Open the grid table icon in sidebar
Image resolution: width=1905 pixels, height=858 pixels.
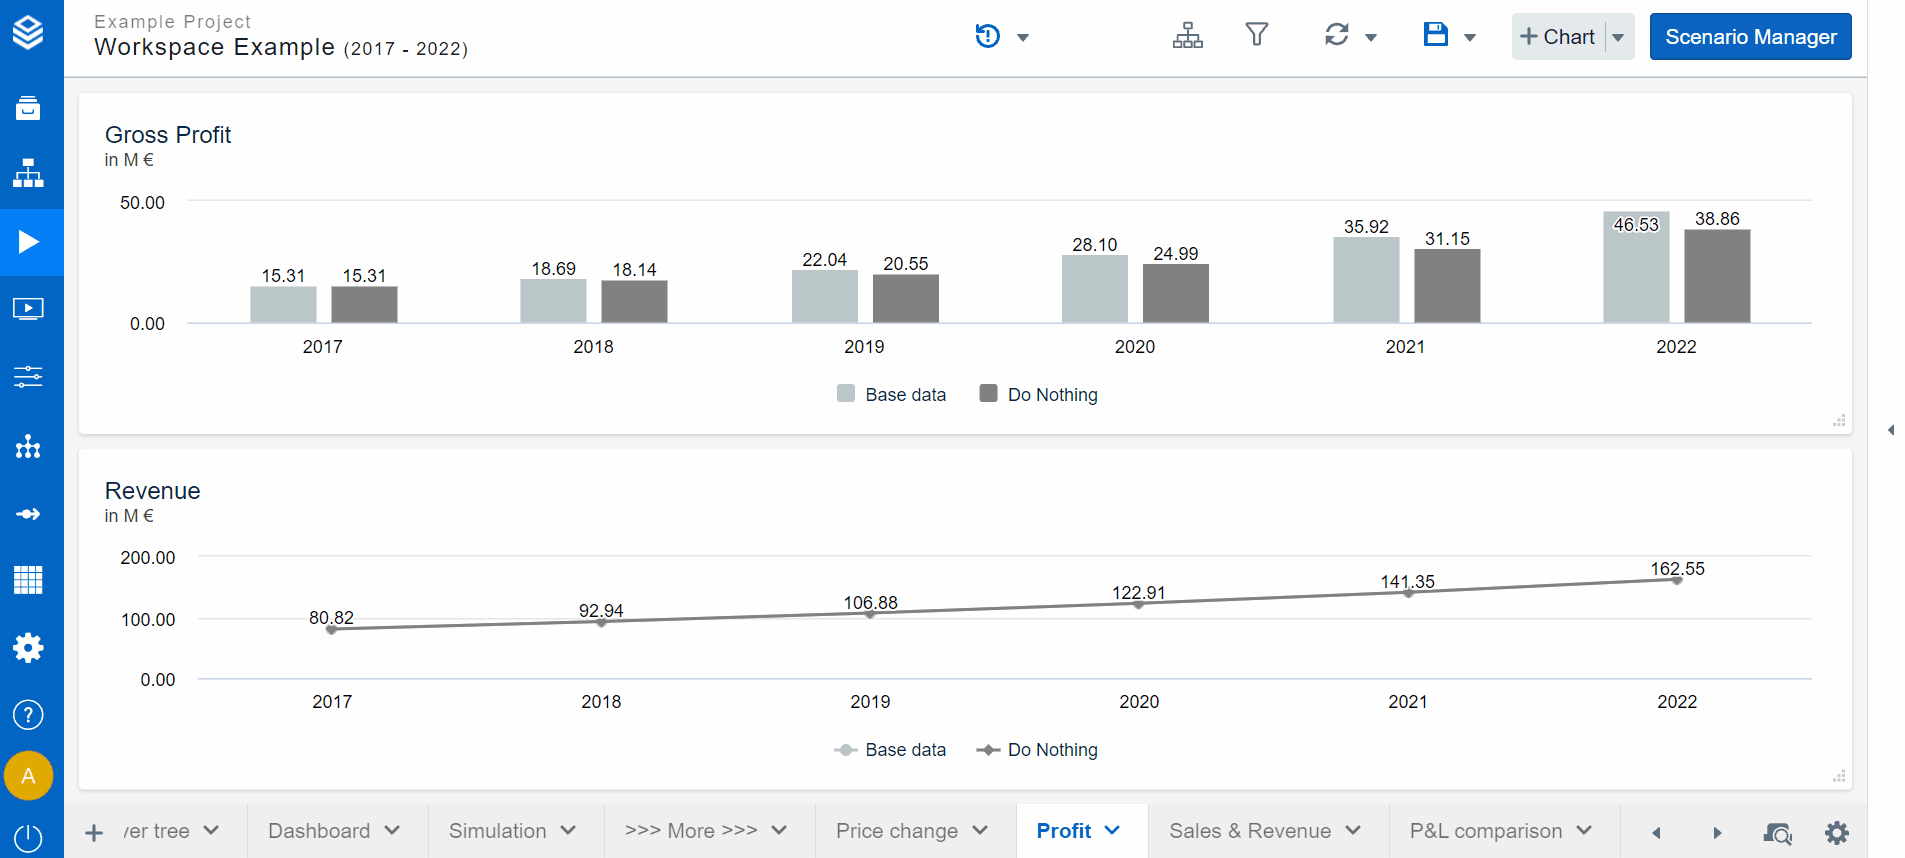[x=28, y=580]
